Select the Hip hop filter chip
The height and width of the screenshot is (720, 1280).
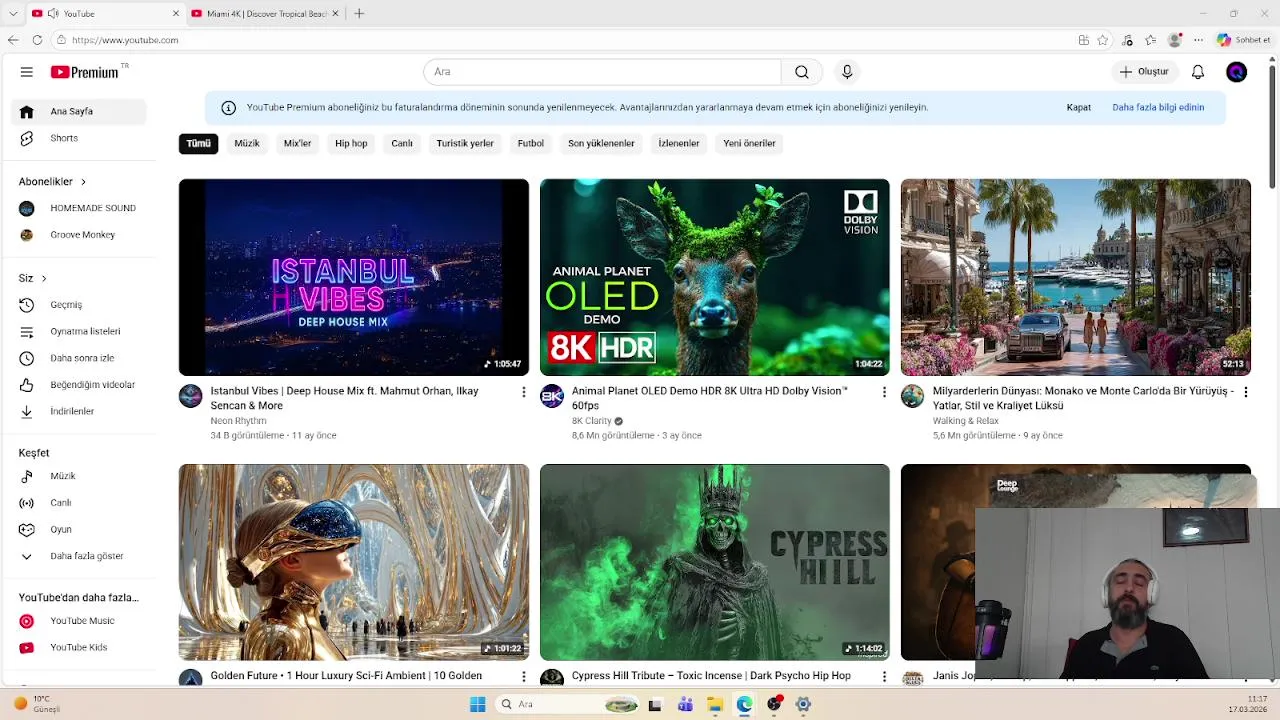pos(351,144)
